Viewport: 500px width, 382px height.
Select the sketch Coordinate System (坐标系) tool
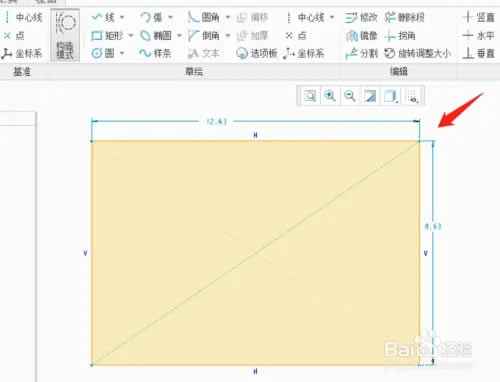[x=304, y=53]
